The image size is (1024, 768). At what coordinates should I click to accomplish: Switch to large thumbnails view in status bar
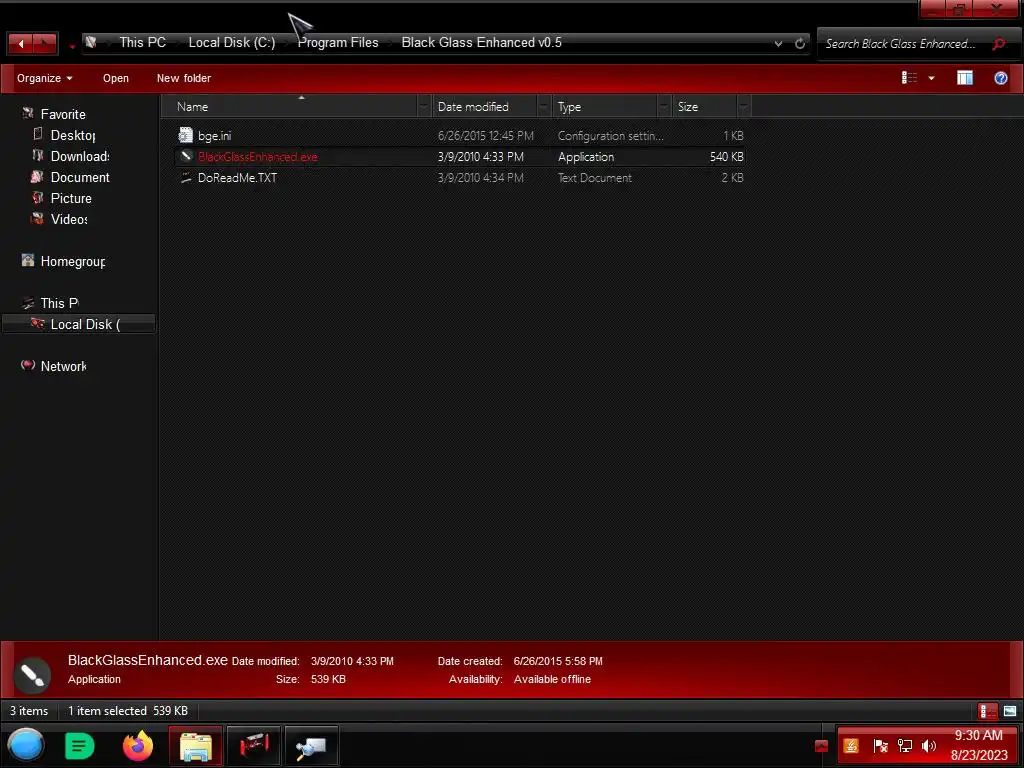coord(1010,711)
